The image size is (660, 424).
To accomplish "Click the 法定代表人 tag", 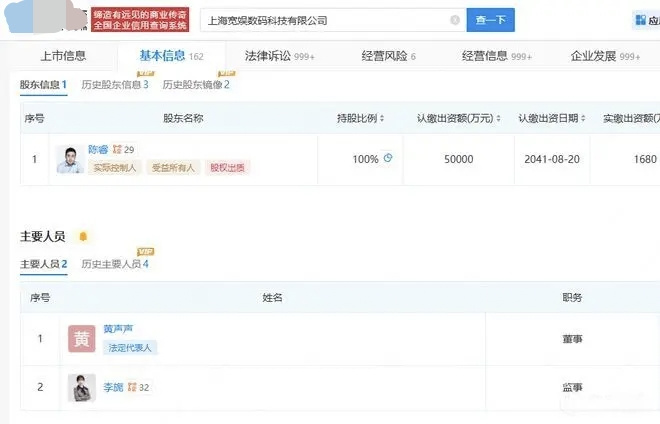I will 130,347.
